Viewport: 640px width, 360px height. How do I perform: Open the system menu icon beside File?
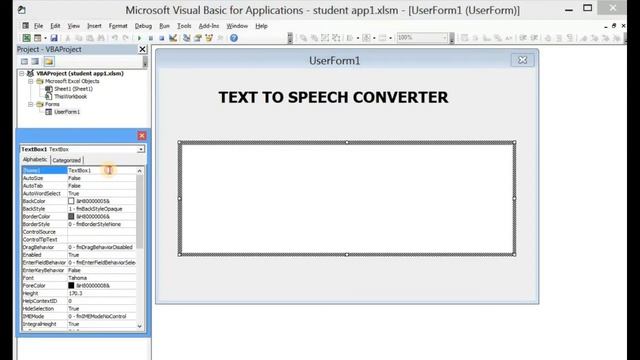pos(25,26)
